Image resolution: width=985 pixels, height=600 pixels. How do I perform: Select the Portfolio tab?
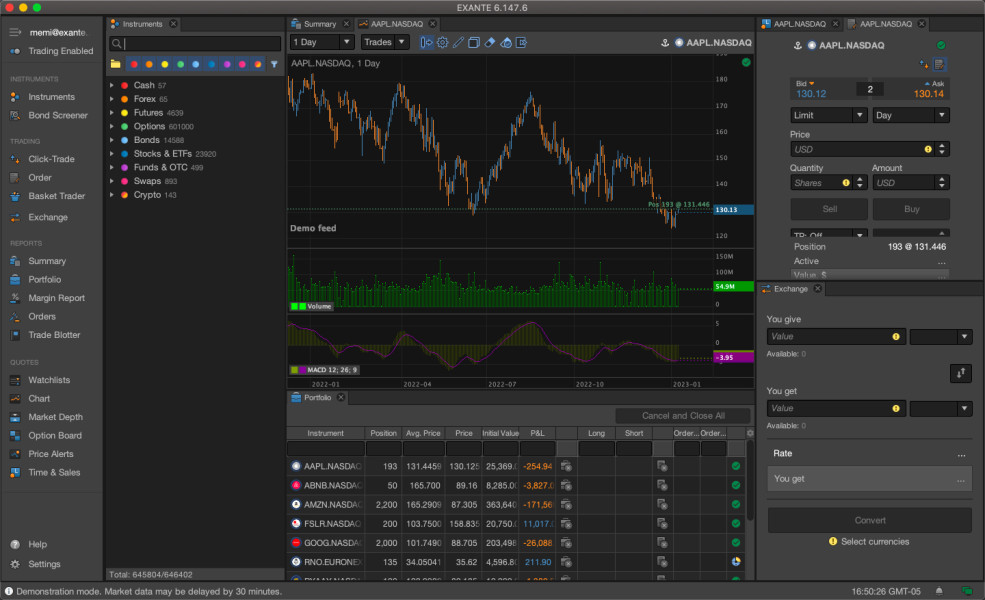[317, 397]
